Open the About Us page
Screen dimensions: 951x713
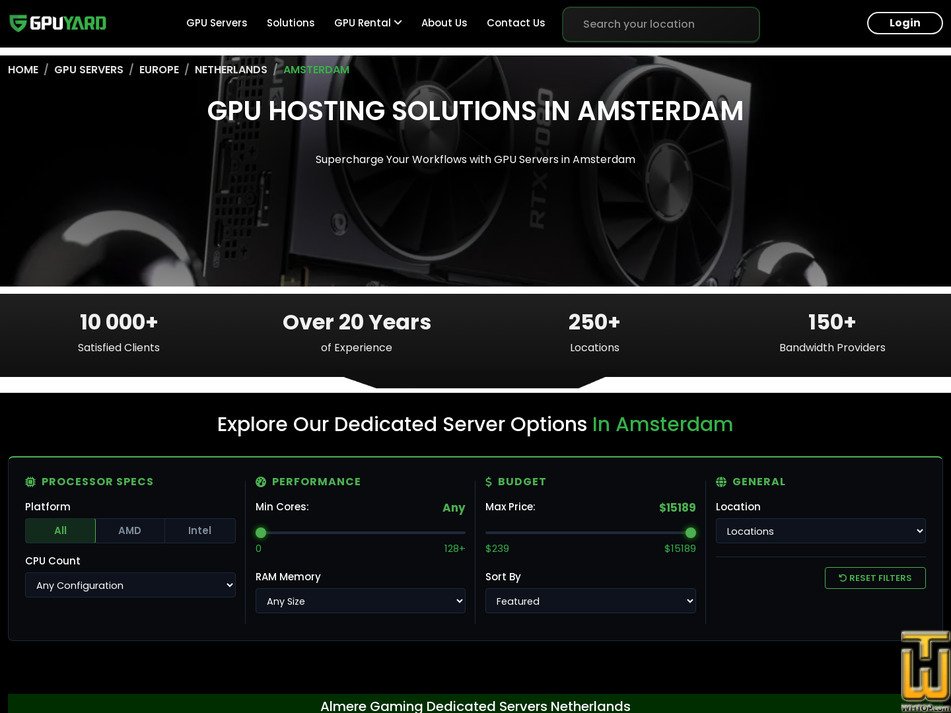[x=444, y=23]
